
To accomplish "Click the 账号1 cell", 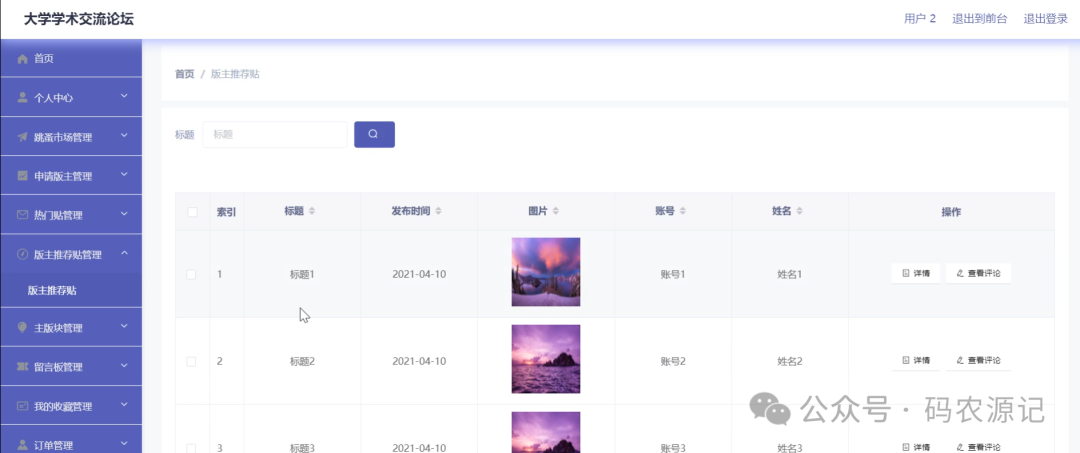I will point(673,274).
